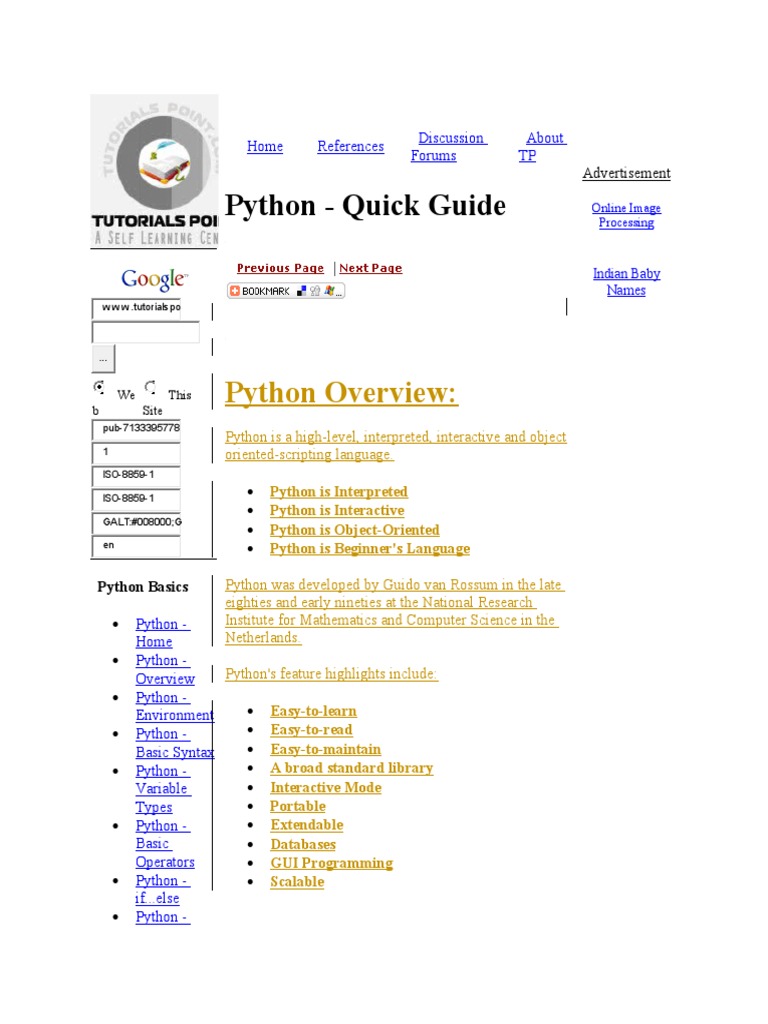Click 'Databases' feature item

point(303,845)
